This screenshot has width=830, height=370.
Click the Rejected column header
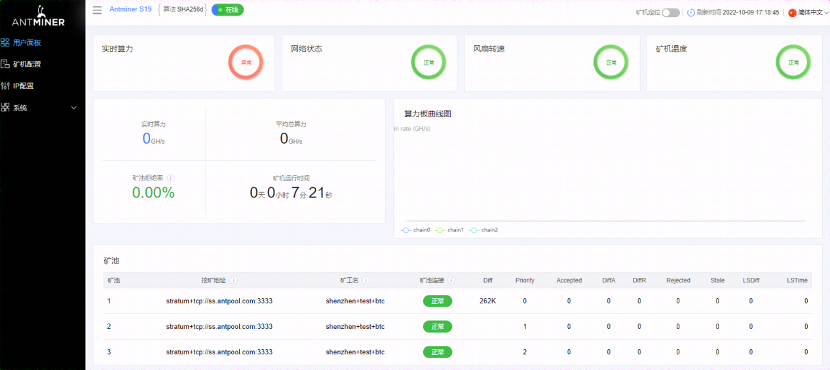pos(678,281)
